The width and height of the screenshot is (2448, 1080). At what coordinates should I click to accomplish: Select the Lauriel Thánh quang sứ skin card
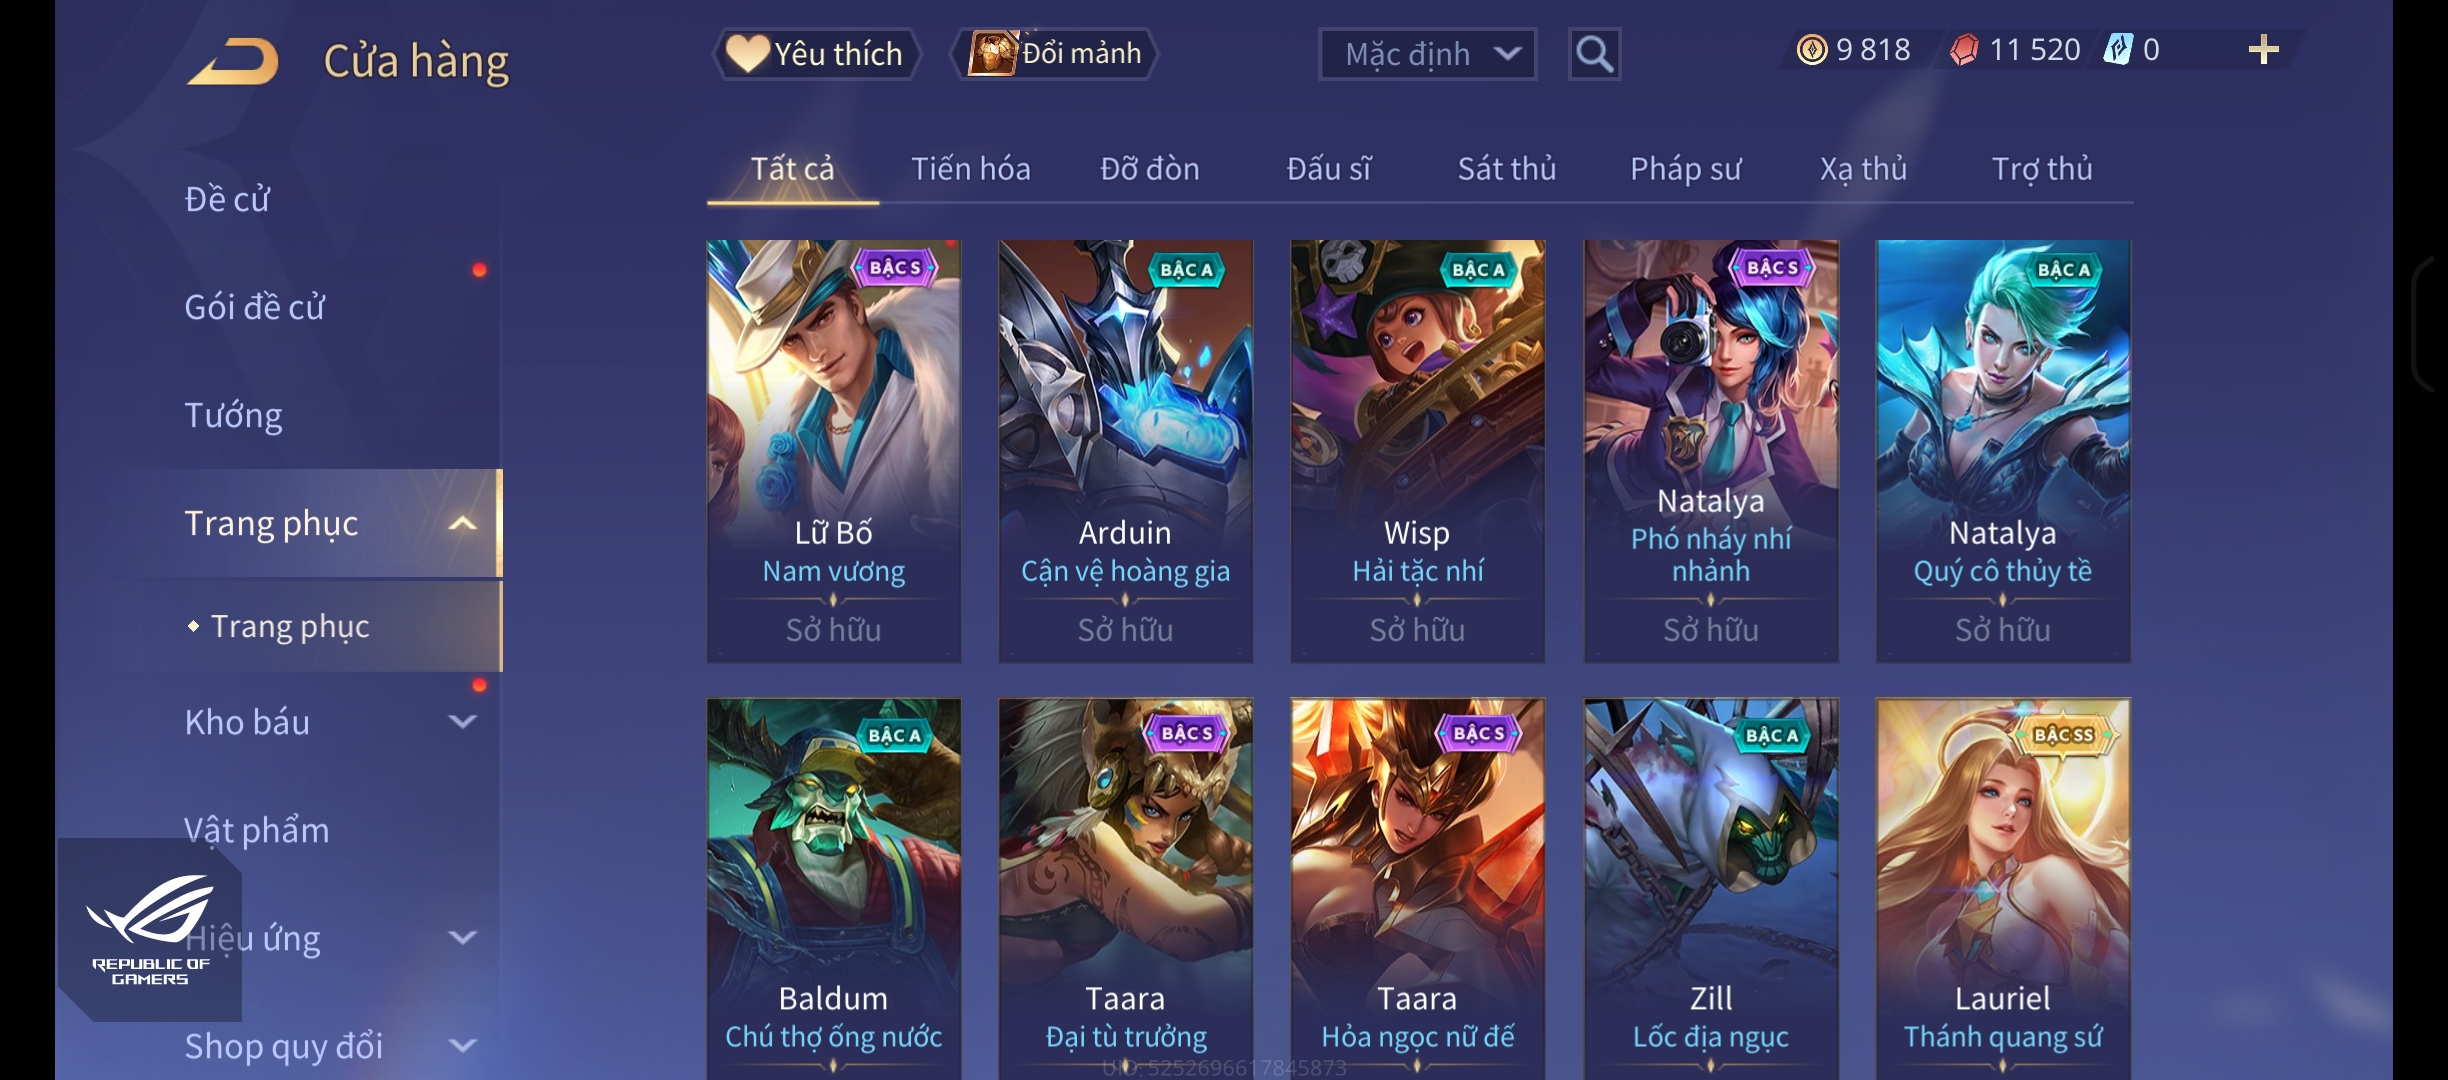point(2003,888)
